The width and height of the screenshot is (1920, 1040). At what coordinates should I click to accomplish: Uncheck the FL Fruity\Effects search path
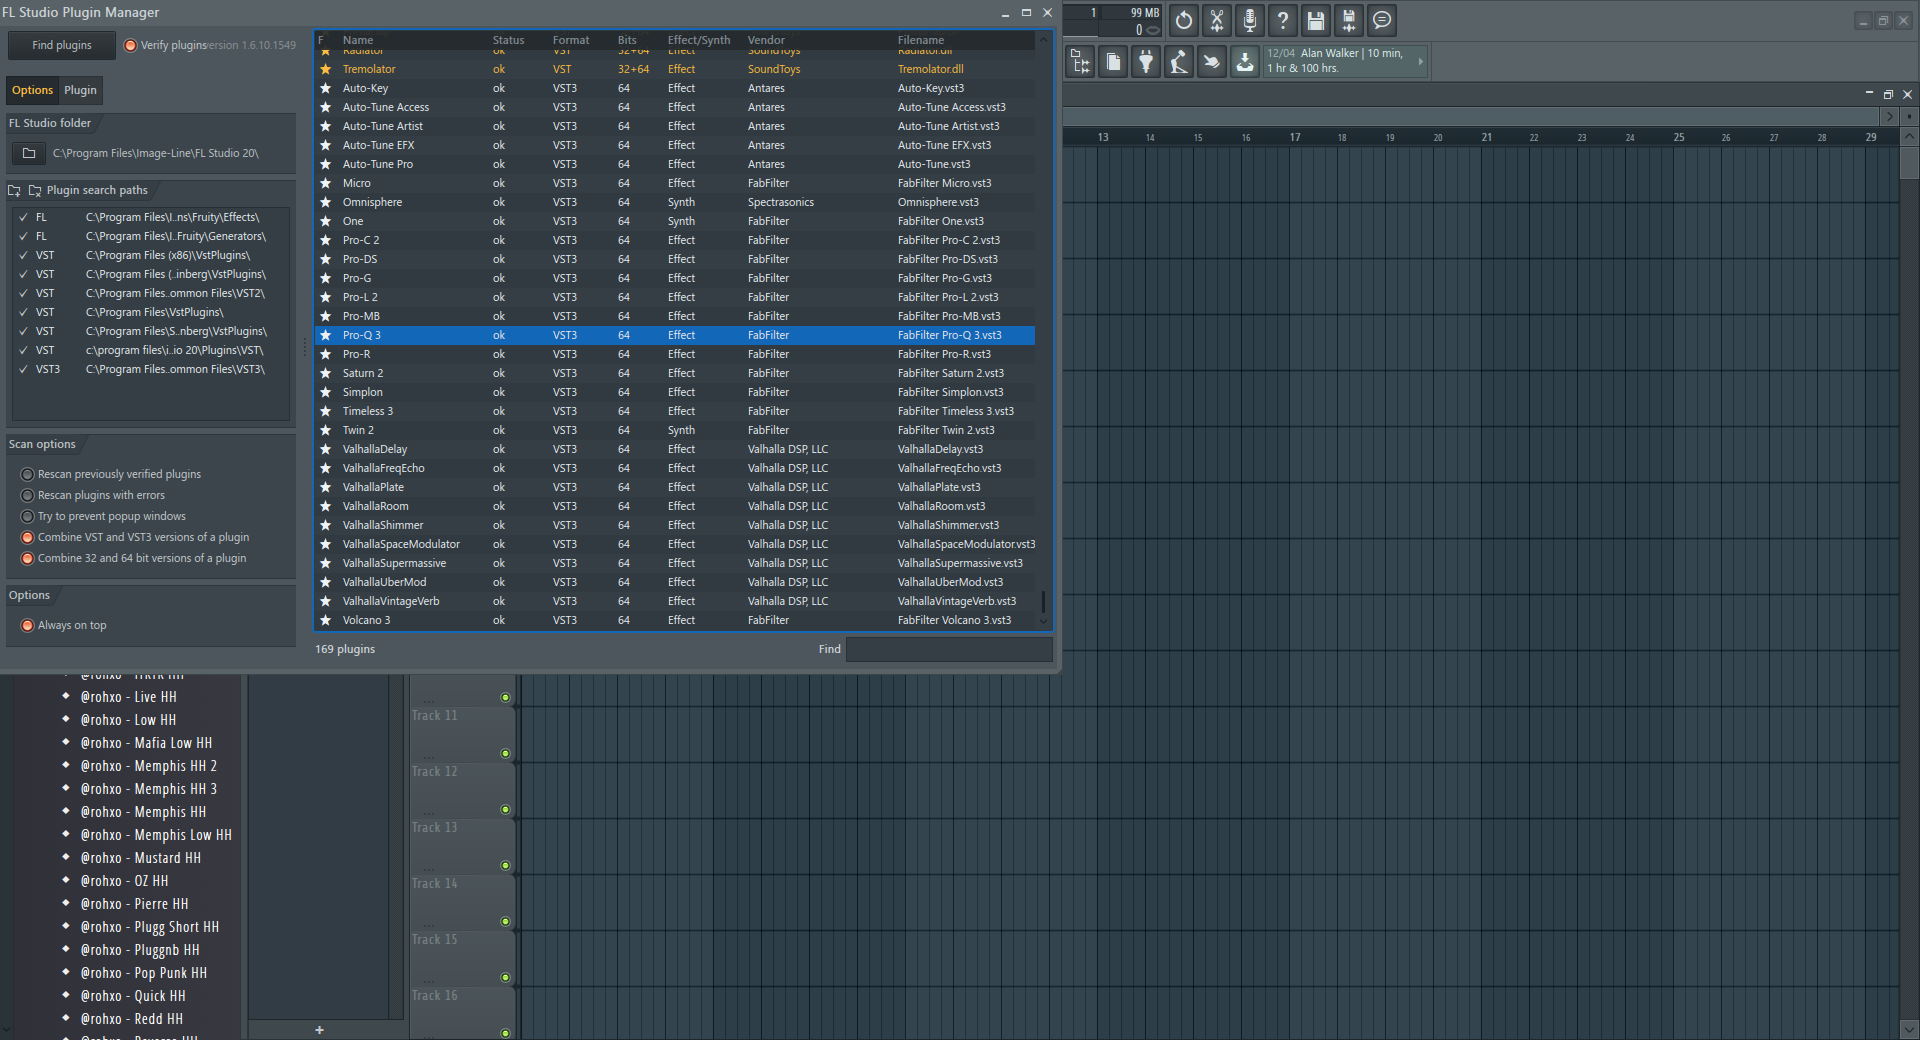[x=23, y=217]
